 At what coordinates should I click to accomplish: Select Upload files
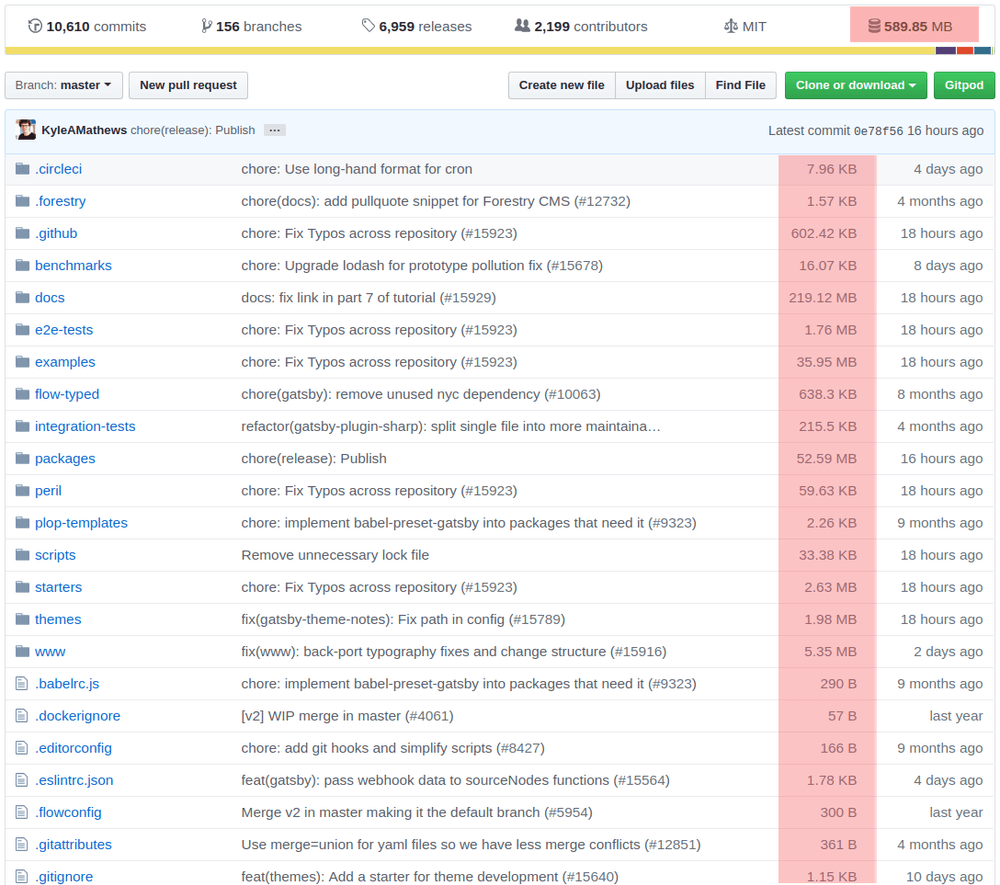pos(660,85)
